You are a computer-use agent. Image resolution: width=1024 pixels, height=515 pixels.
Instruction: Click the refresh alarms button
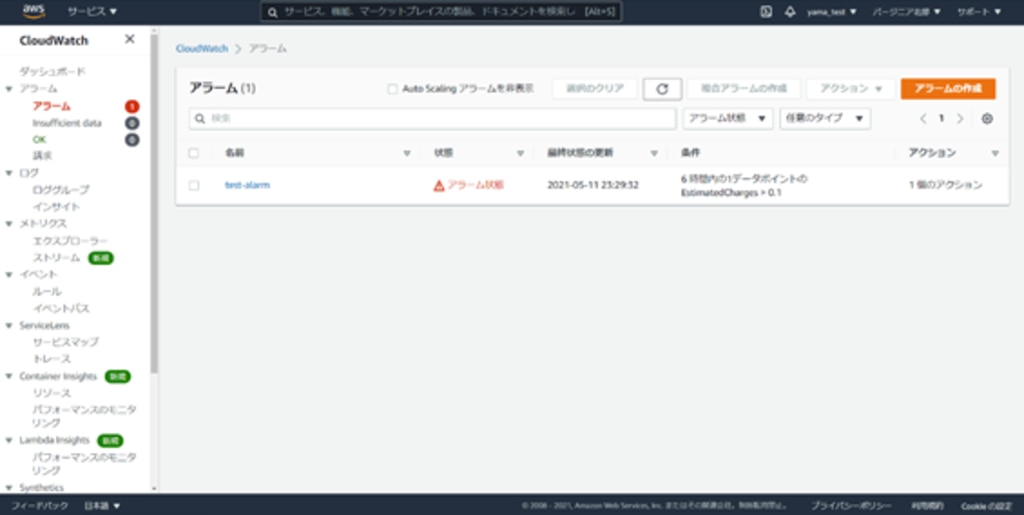662,89
